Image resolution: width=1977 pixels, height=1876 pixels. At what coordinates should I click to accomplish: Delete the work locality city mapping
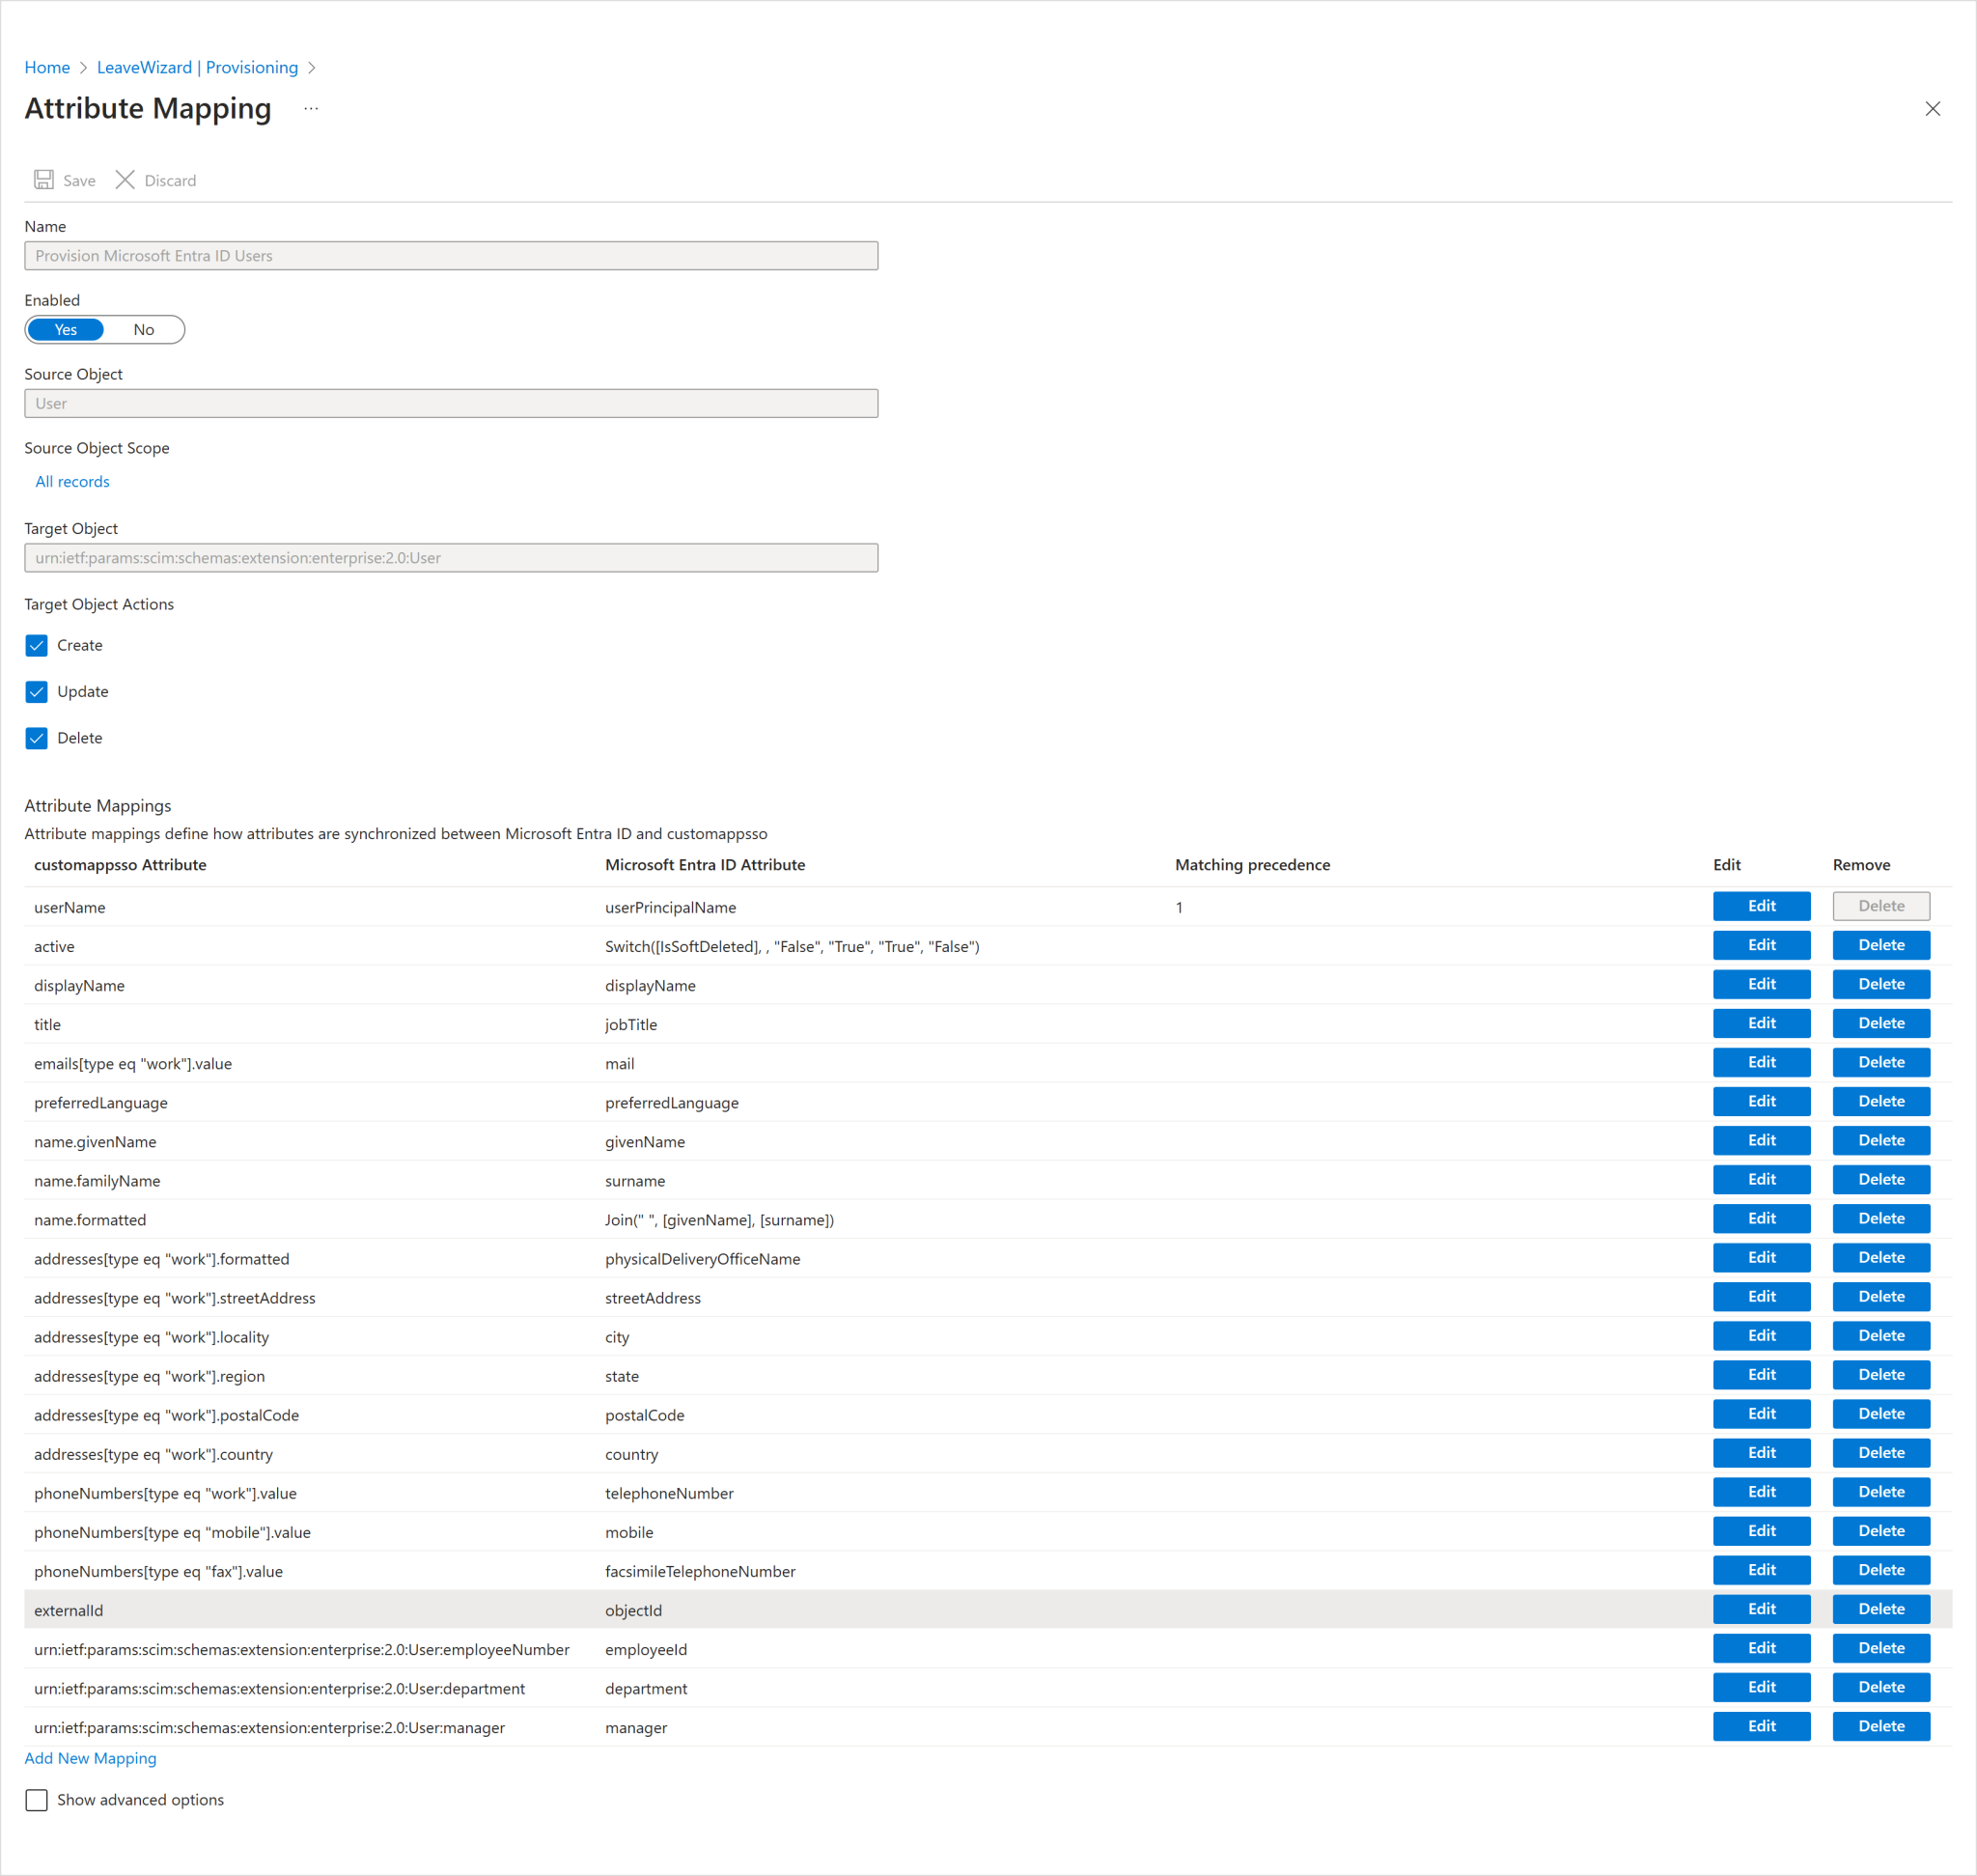pos(1881,1335)
